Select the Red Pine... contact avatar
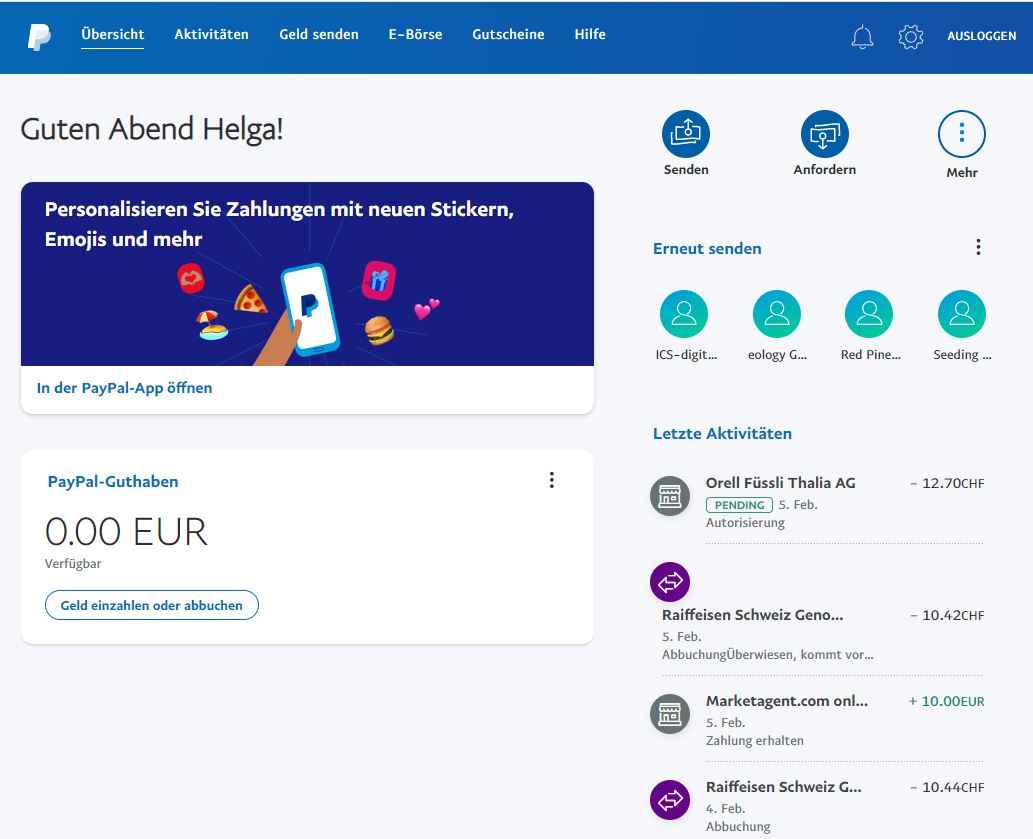Screen dimensions: 1033x839 coord(869,314)
